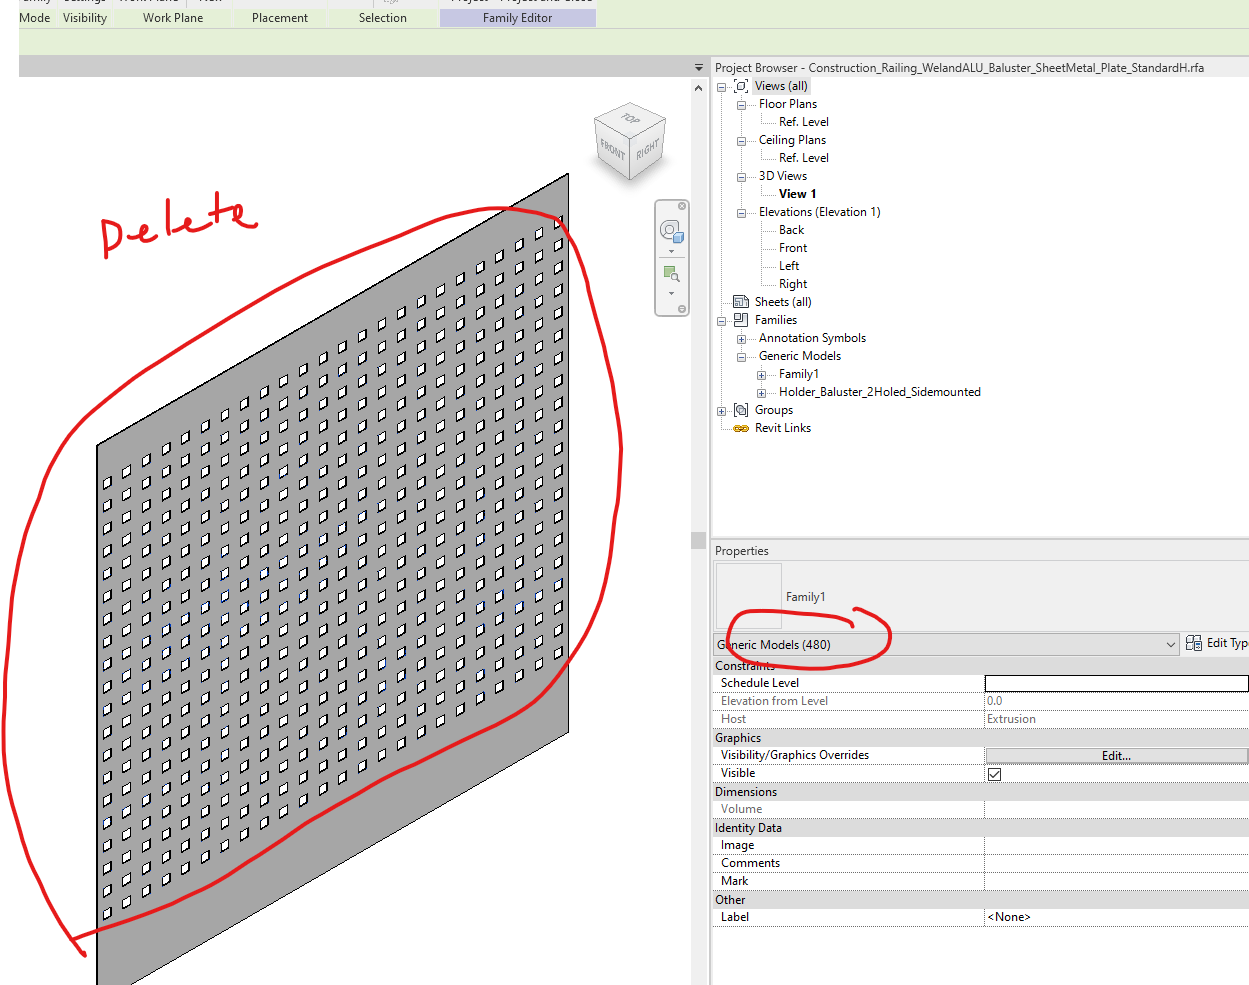This screenshot has height=985, width=1249.
Task: Click the view scroll up arrow
Action: 698,89
